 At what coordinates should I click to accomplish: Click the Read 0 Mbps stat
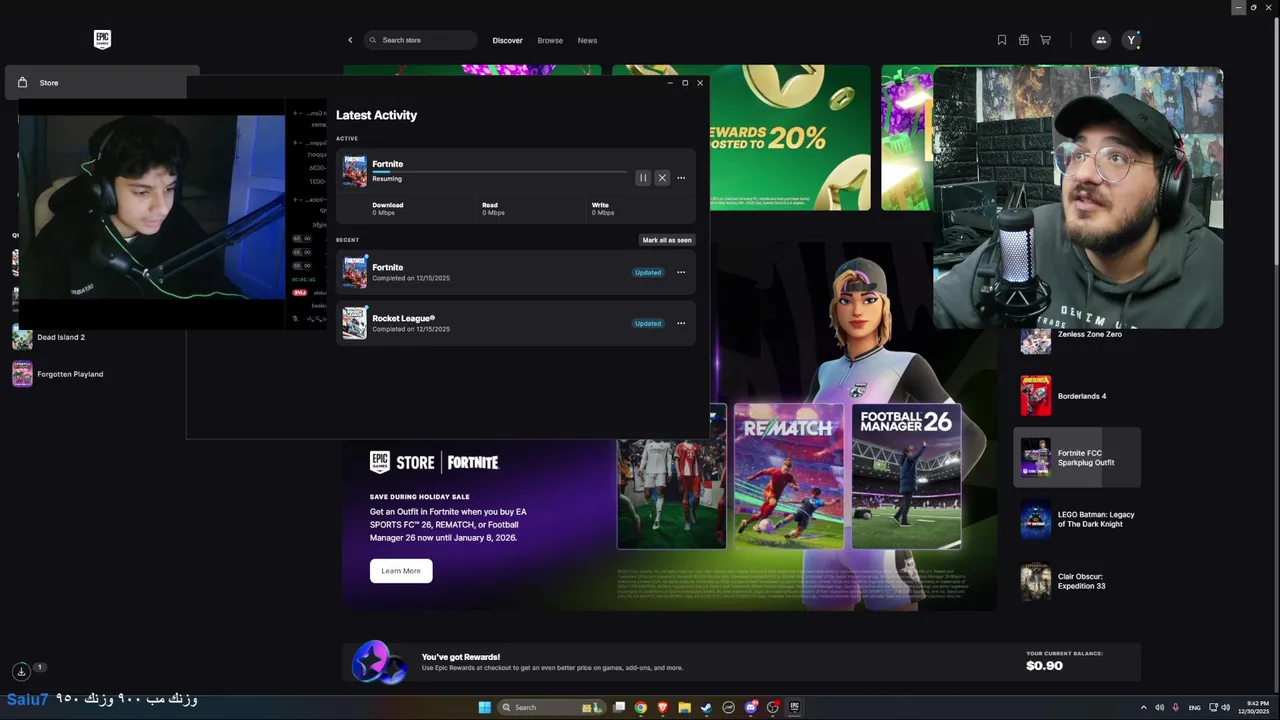click(x=493, y=209)
